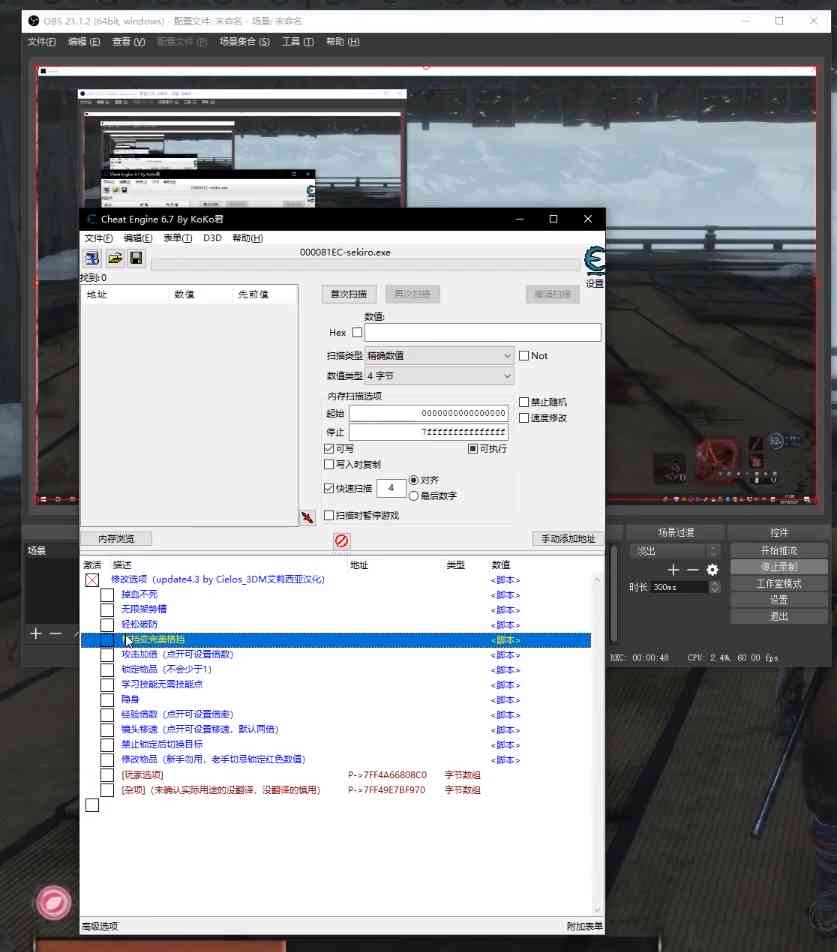Click the pink round floating icon
Screen dimensions: 837x952
coord(53,903)
